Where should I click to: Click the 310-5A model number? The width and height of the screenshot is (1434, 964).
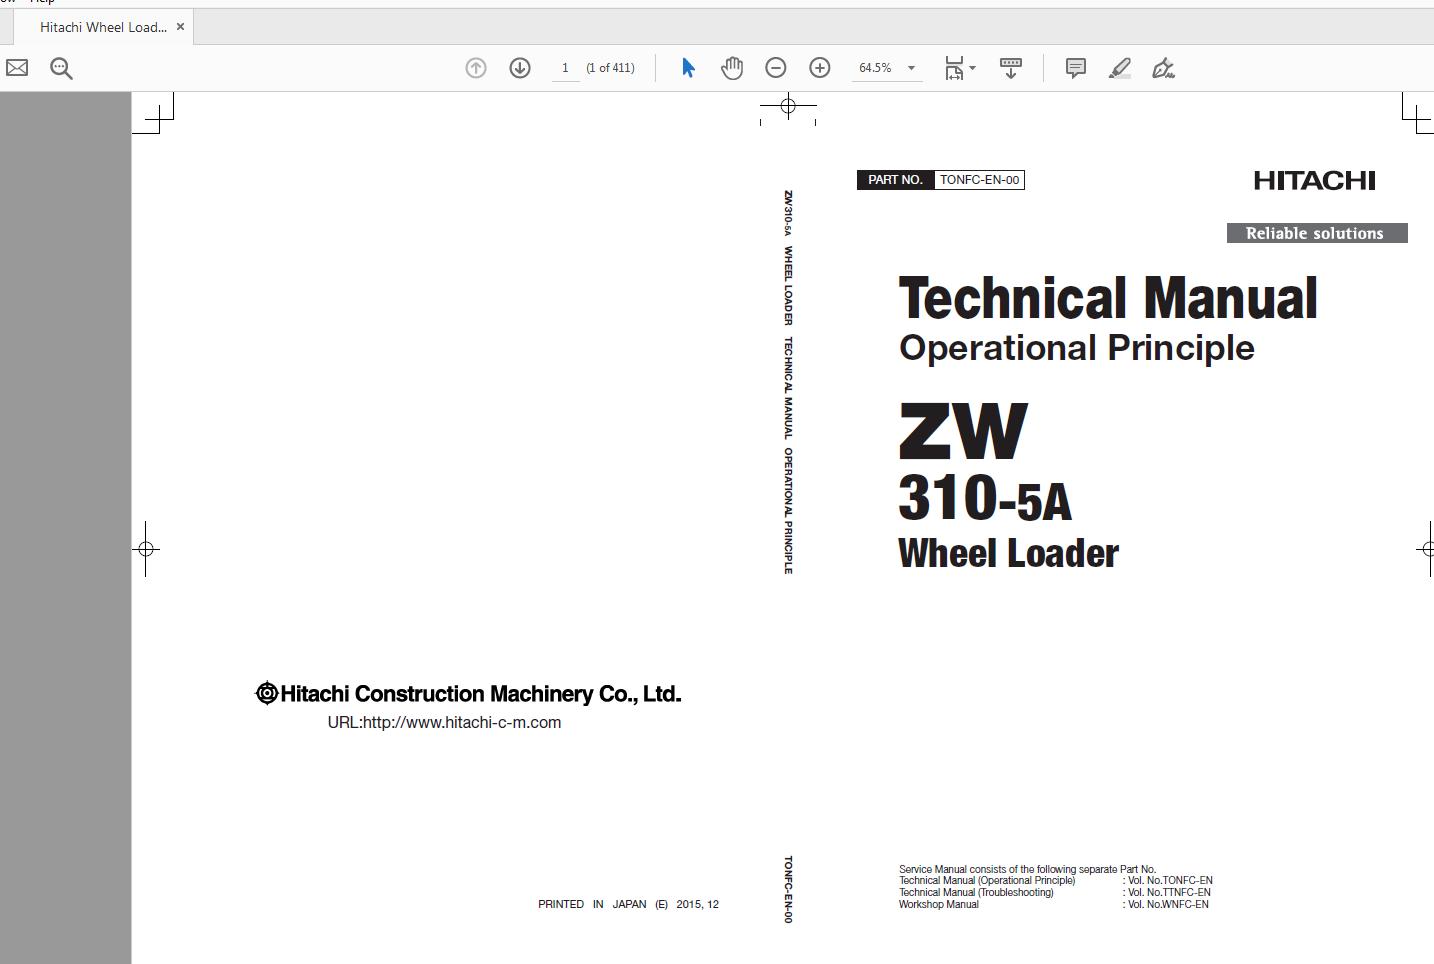(x=985, y=498)
